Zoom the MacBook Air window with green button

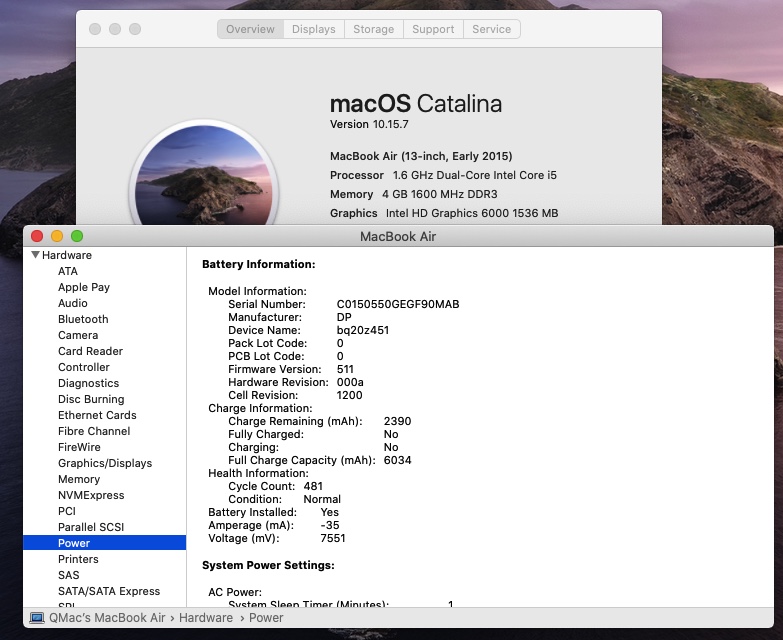pyautogui.click(x=77, y=236)
